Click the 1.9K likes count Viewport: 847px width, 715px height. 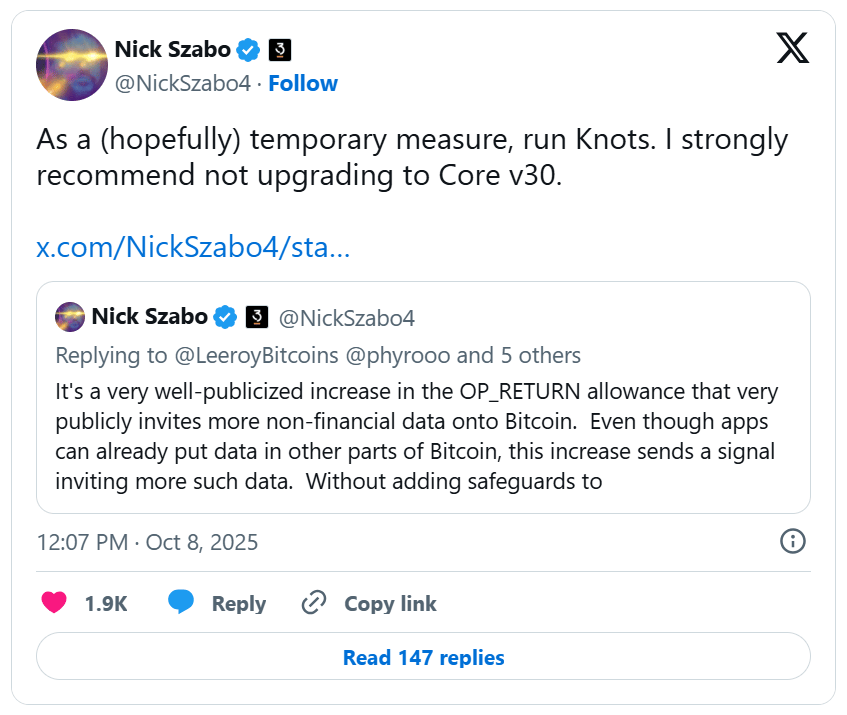105,603
